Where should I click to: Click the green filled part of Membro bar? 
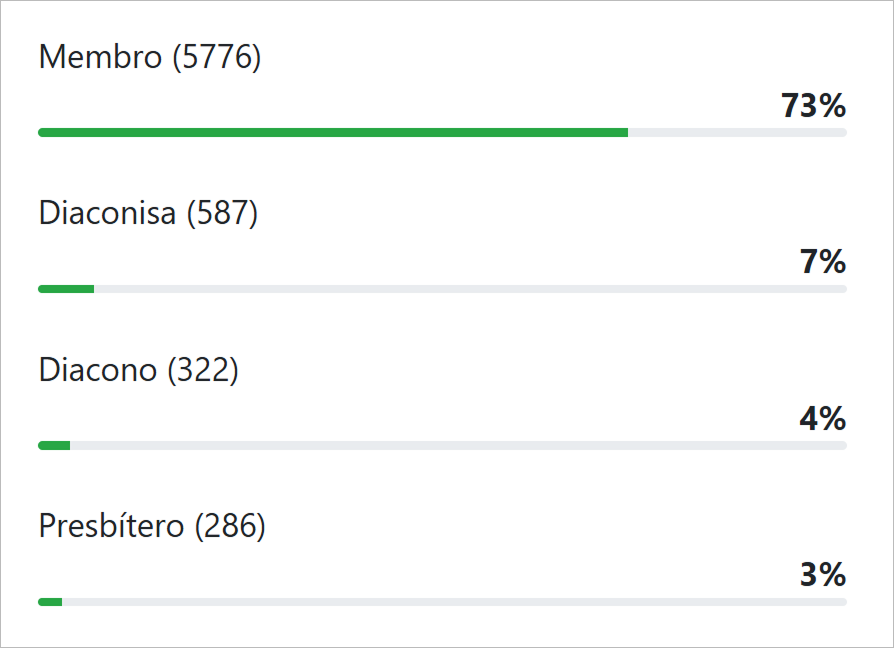(x=333, y=132)
